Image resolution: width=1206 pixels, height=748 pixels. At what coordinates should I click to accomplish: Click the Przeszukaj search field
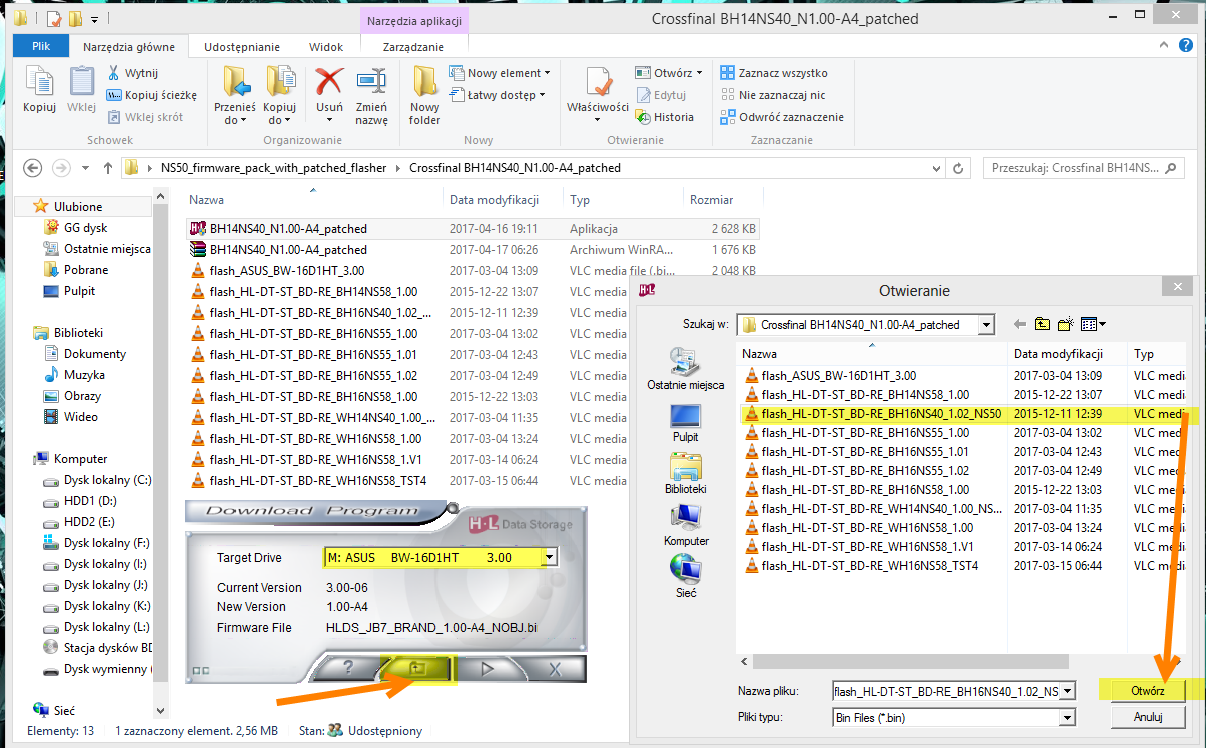click(x=1084, y=168)
